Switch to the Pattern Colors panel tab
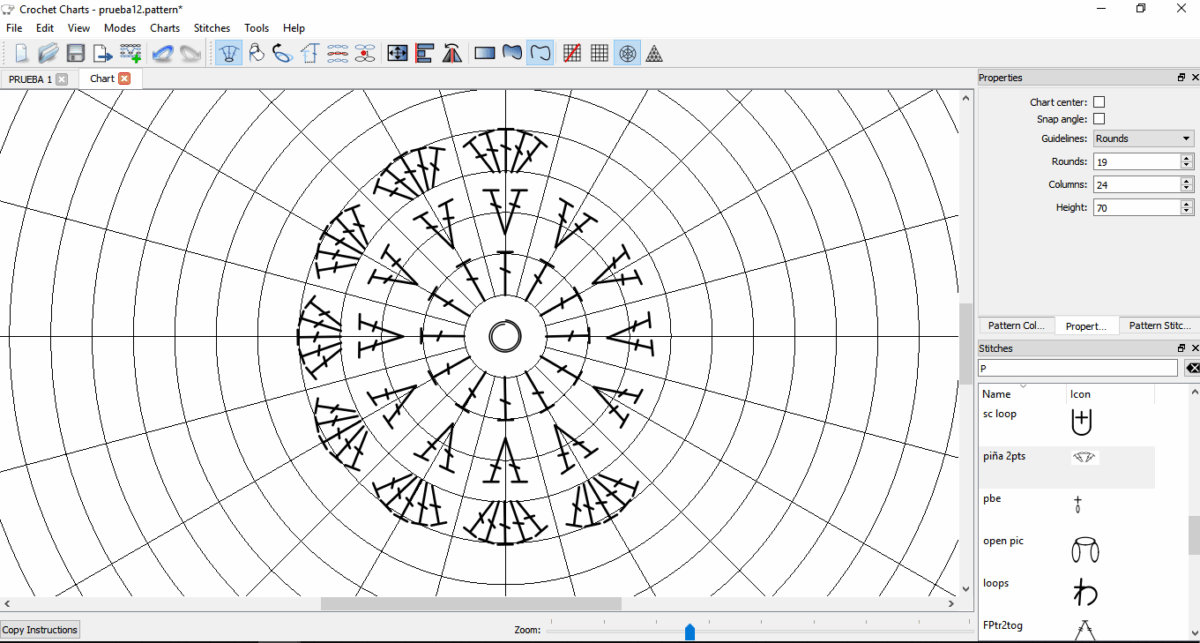This screenshot has height=643, width=1200. click(x=1015, y=326)
